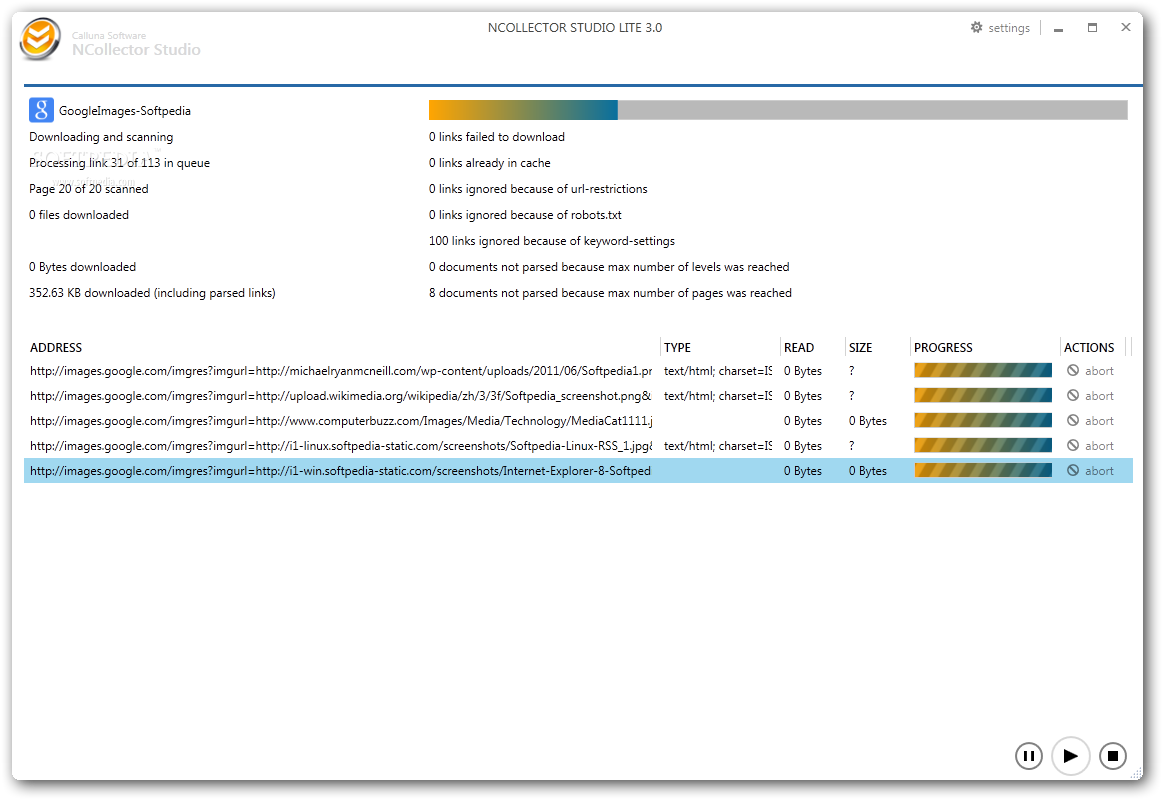
Task: Click the Google icon beside GoogleImages-Softpedia
Action: point(42,110)
